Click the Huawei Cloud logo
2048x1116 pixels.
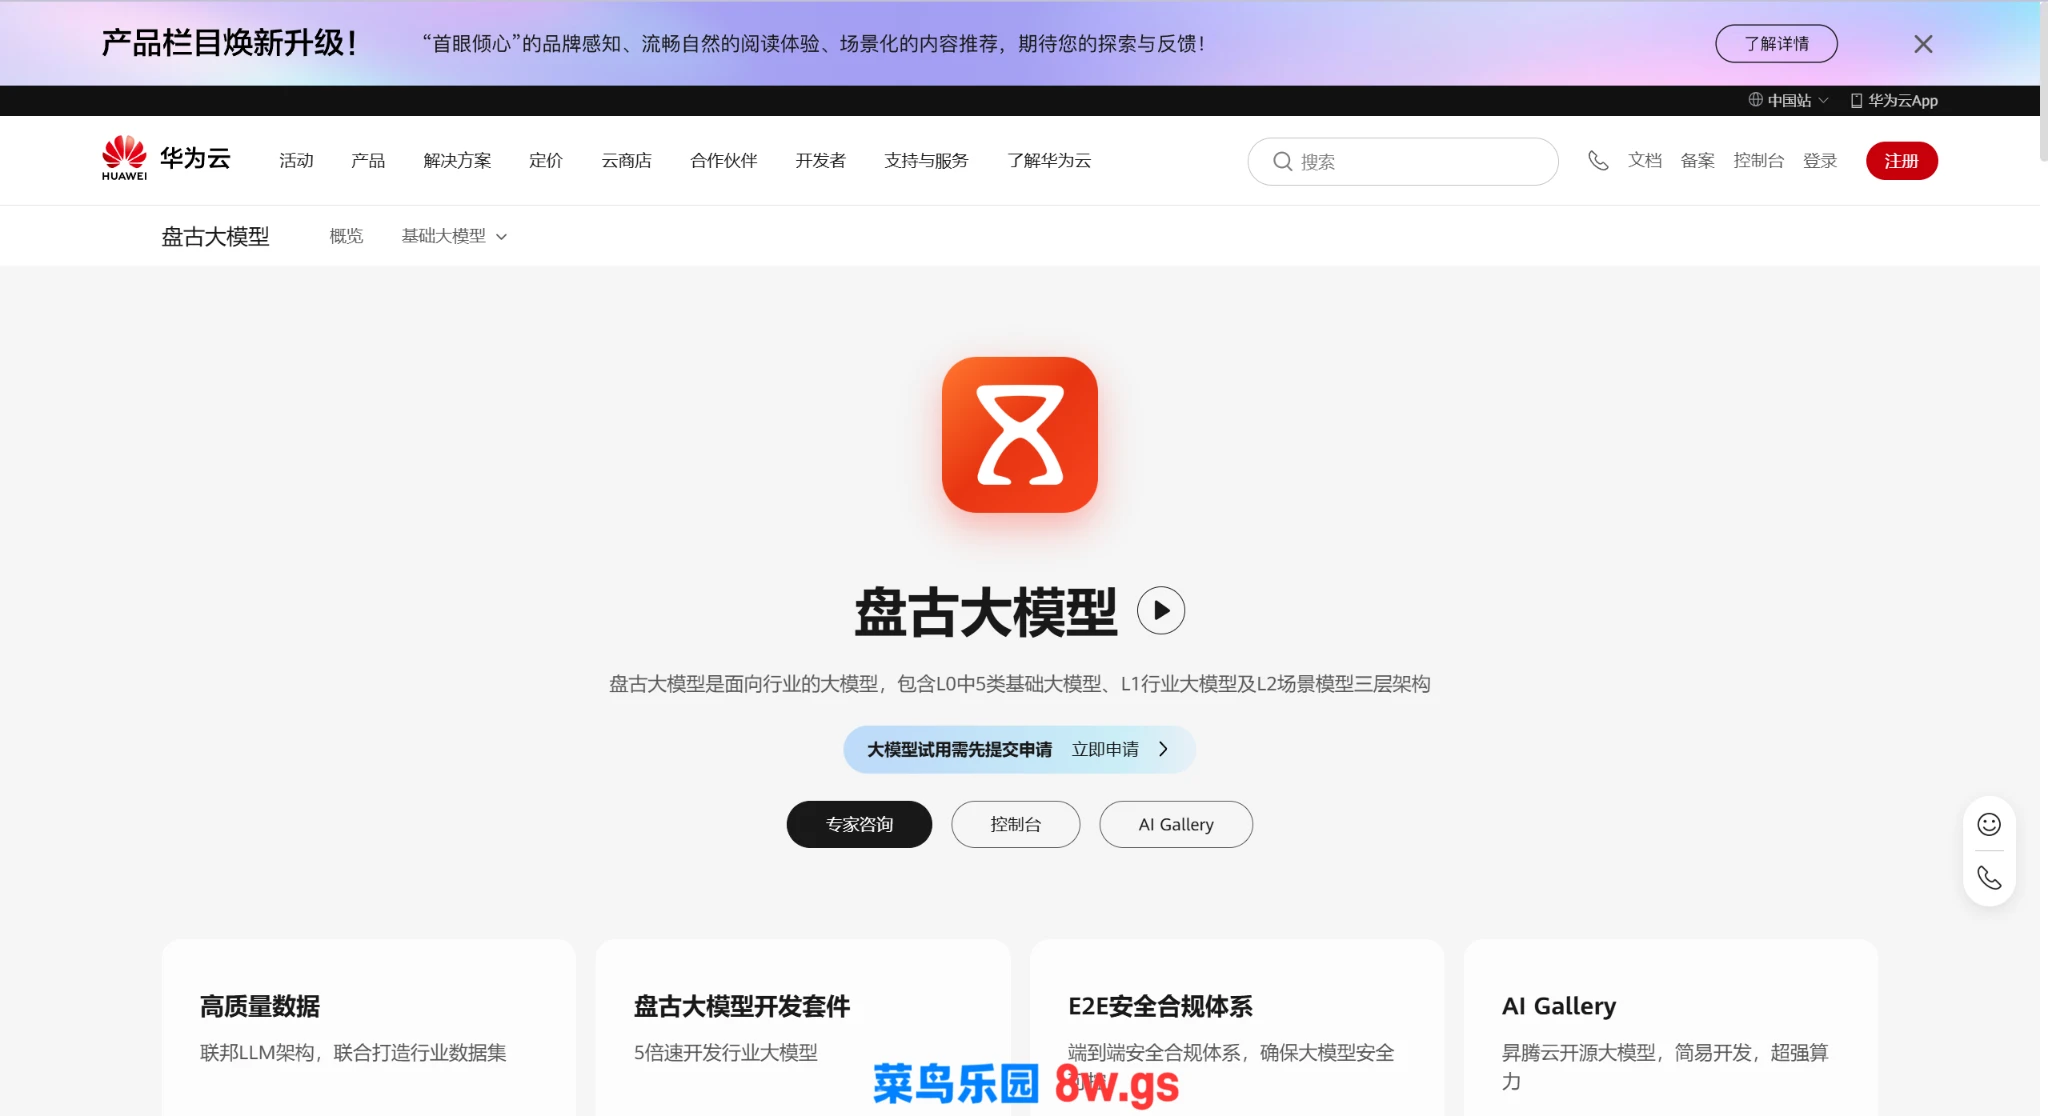(x=166, y=159)
